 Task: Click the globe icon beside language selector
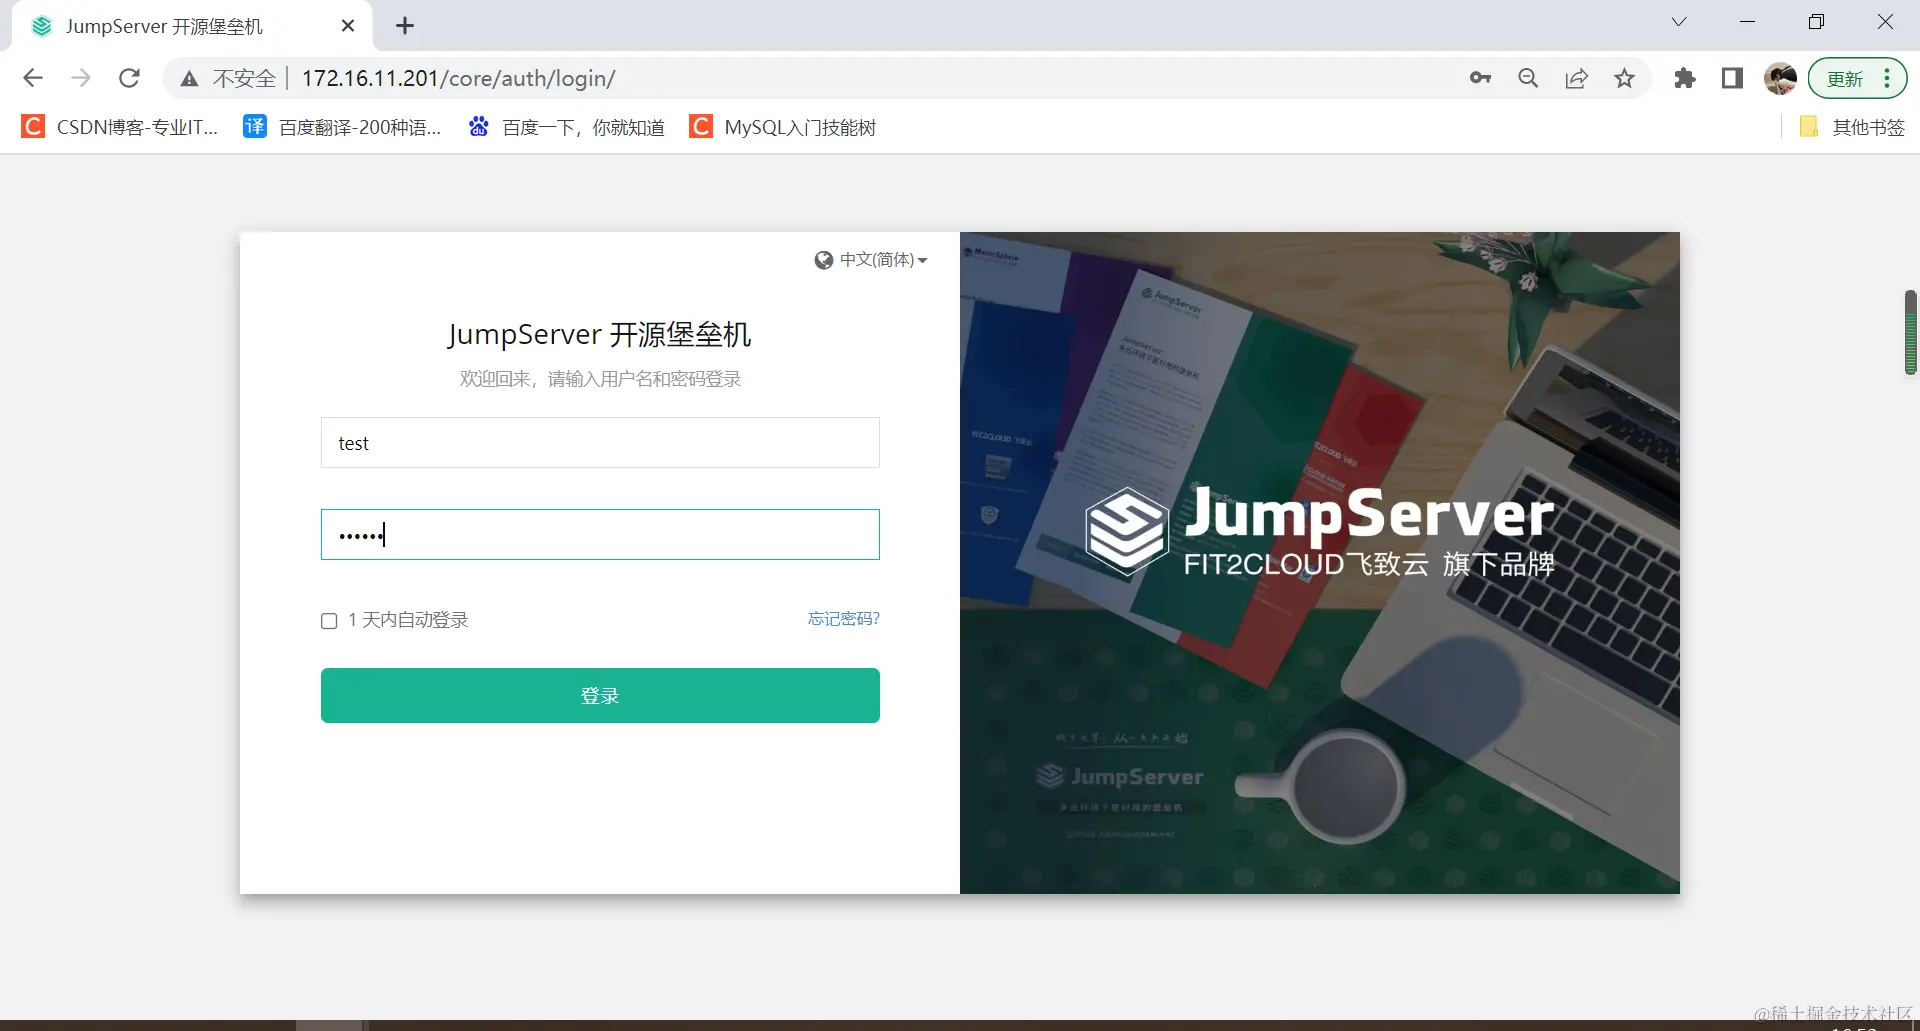pyautogui.click(x=823, y=260)
